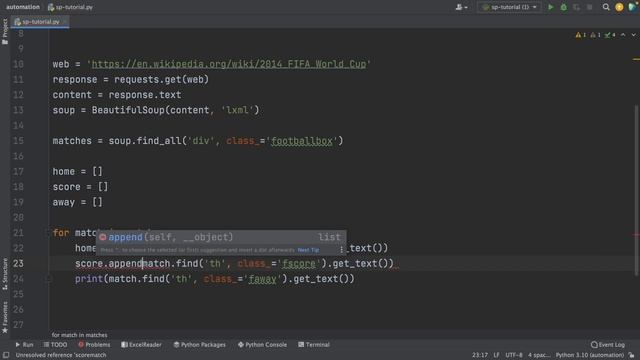Click 'BeautifulSoup' on line 13
Screen dimensions: 640x360
[x=128, y=110]
